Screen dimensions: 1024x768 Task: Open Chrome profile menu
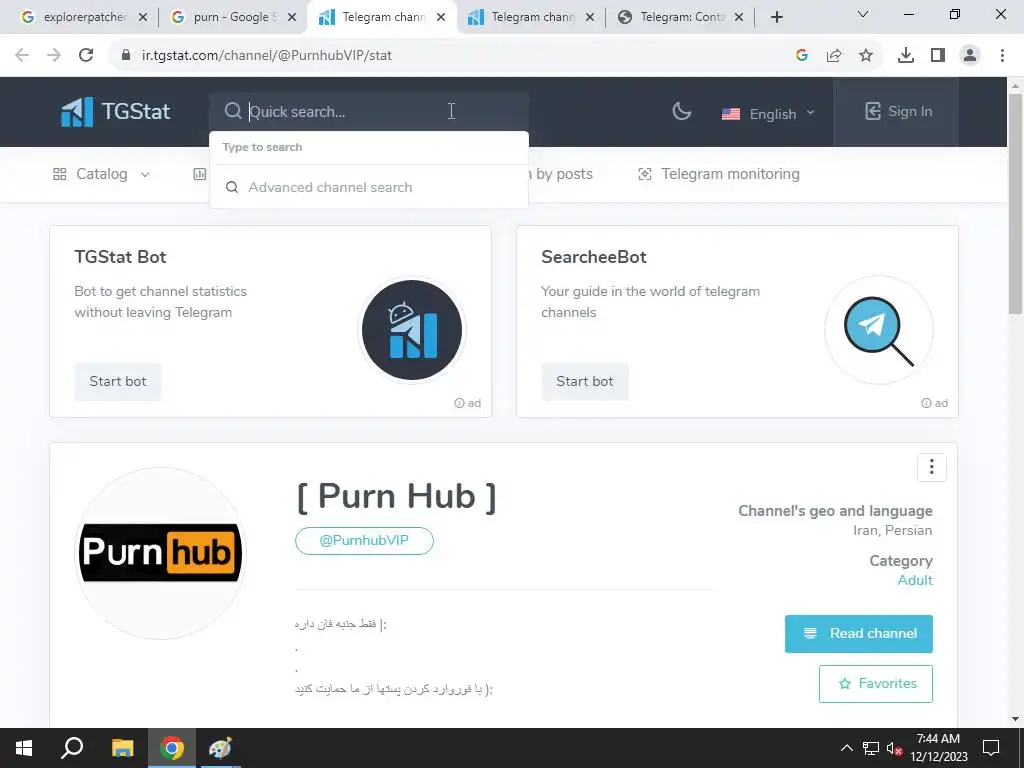pyautogui.click(x=970, y=56)
